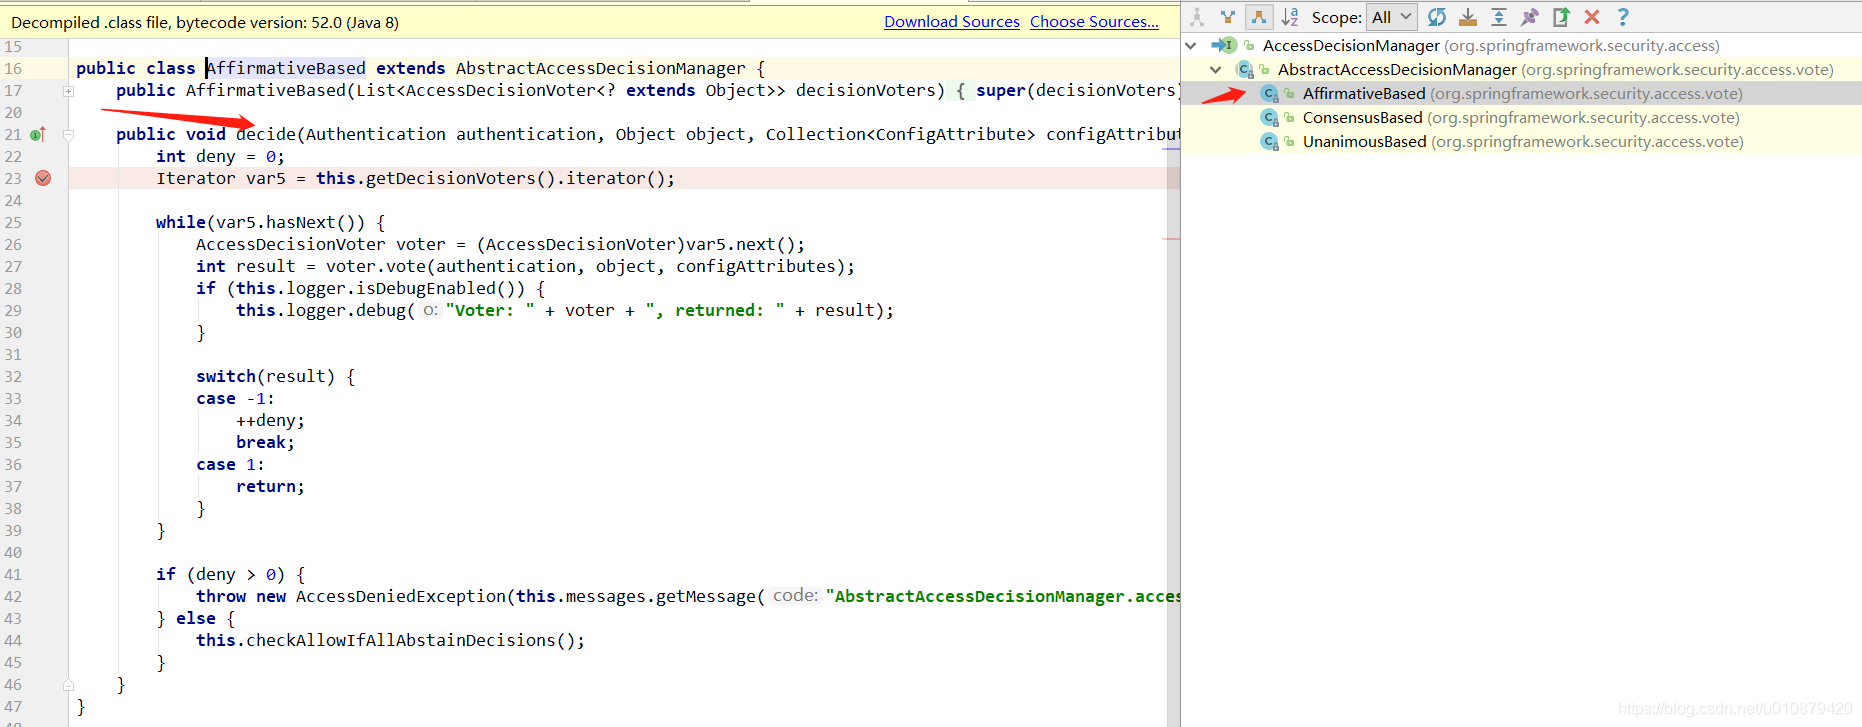The image size is (1862, 727).
Task: Open hierarchy Help question mark icon
Action: 1623,17
